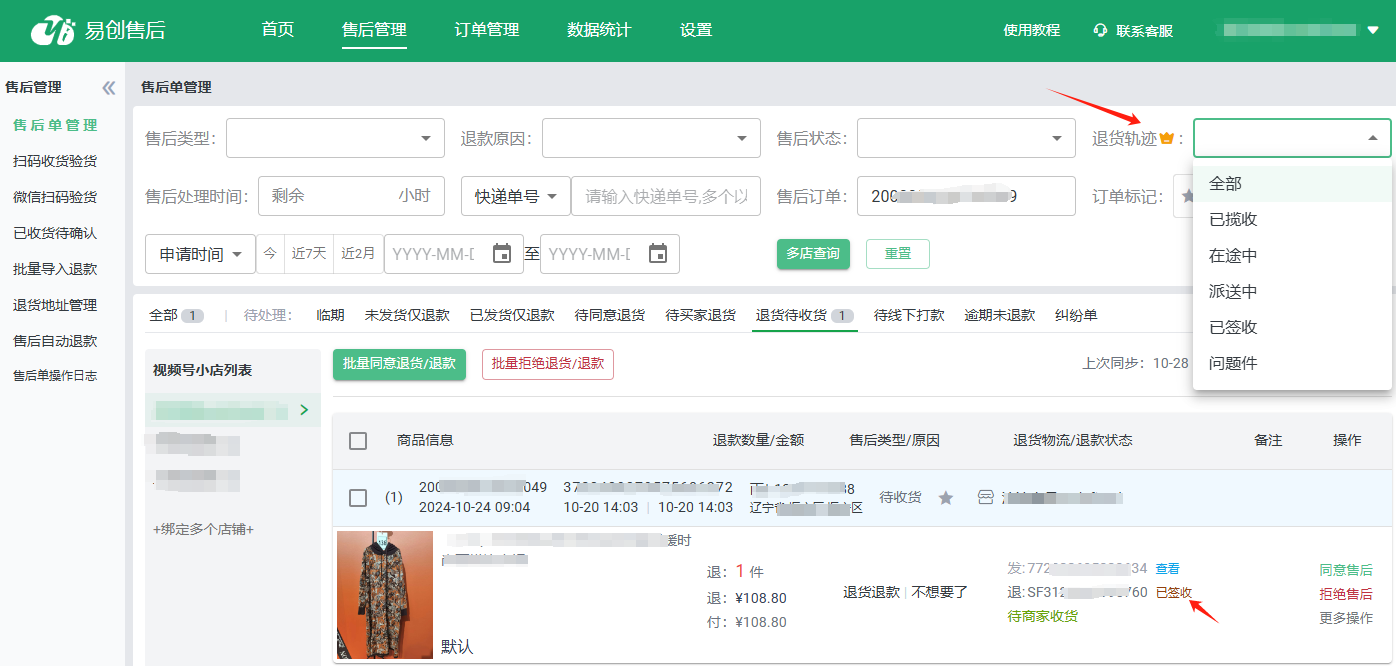Click the 同意售后 link

[1345, 570]
